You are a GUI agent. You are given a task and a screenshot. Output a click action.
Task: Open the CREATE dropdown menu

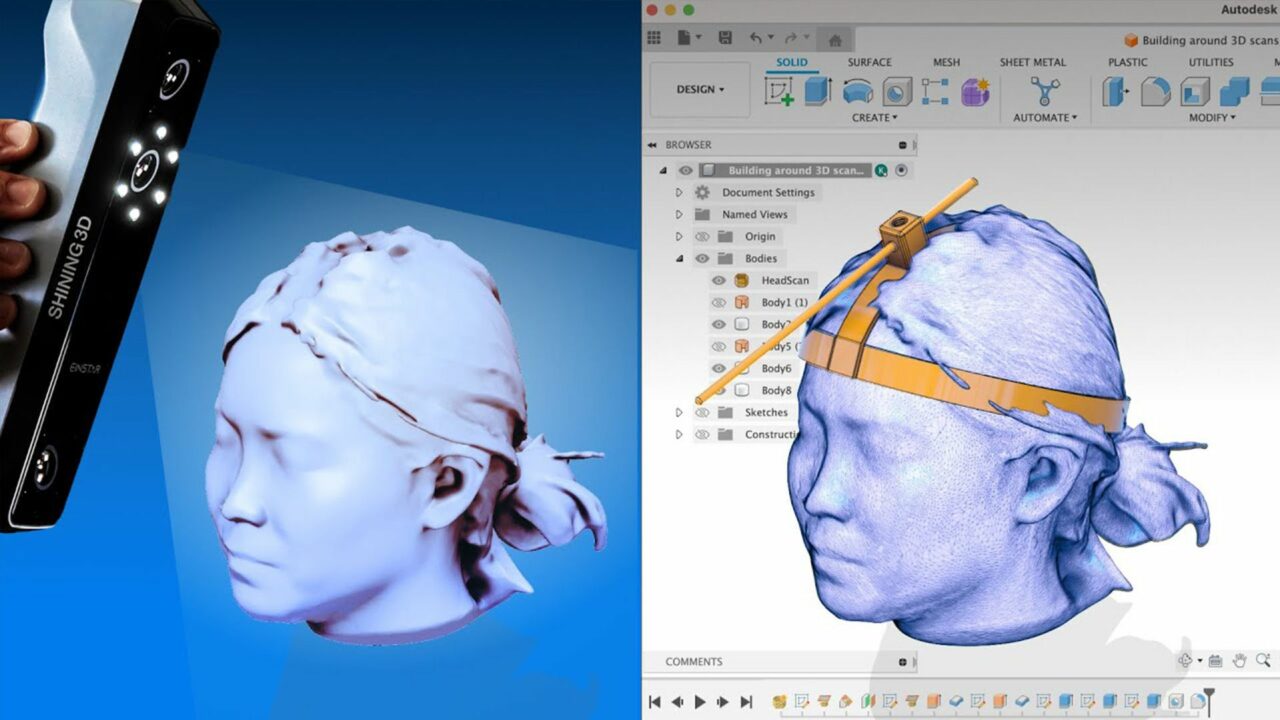pyautogui.click(x=875, y=117)
